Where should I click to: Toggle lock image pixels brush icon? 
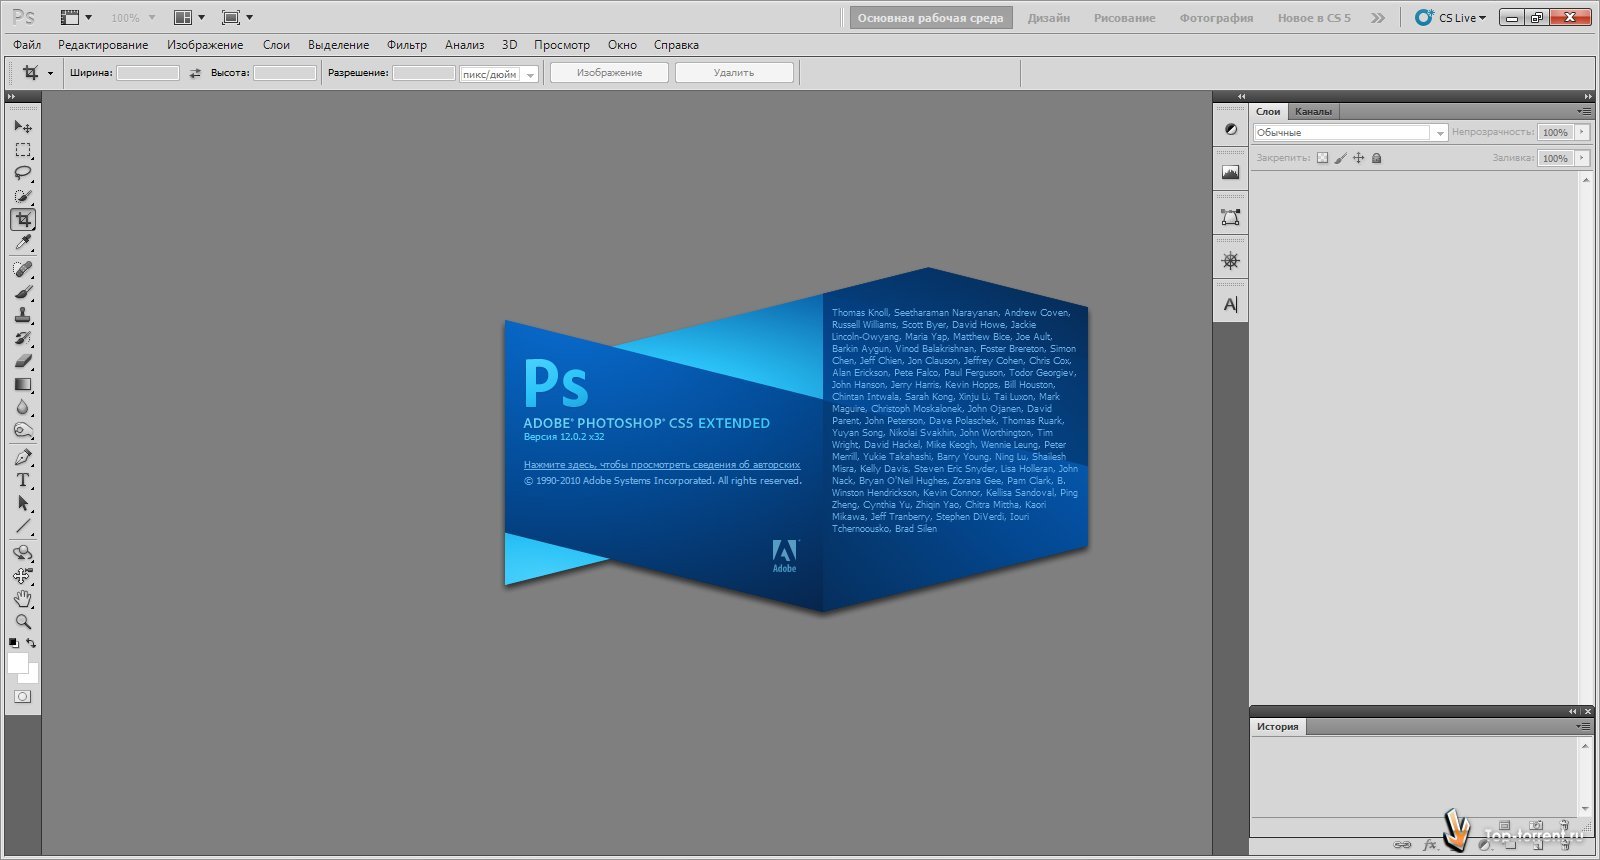(1341, 158)
